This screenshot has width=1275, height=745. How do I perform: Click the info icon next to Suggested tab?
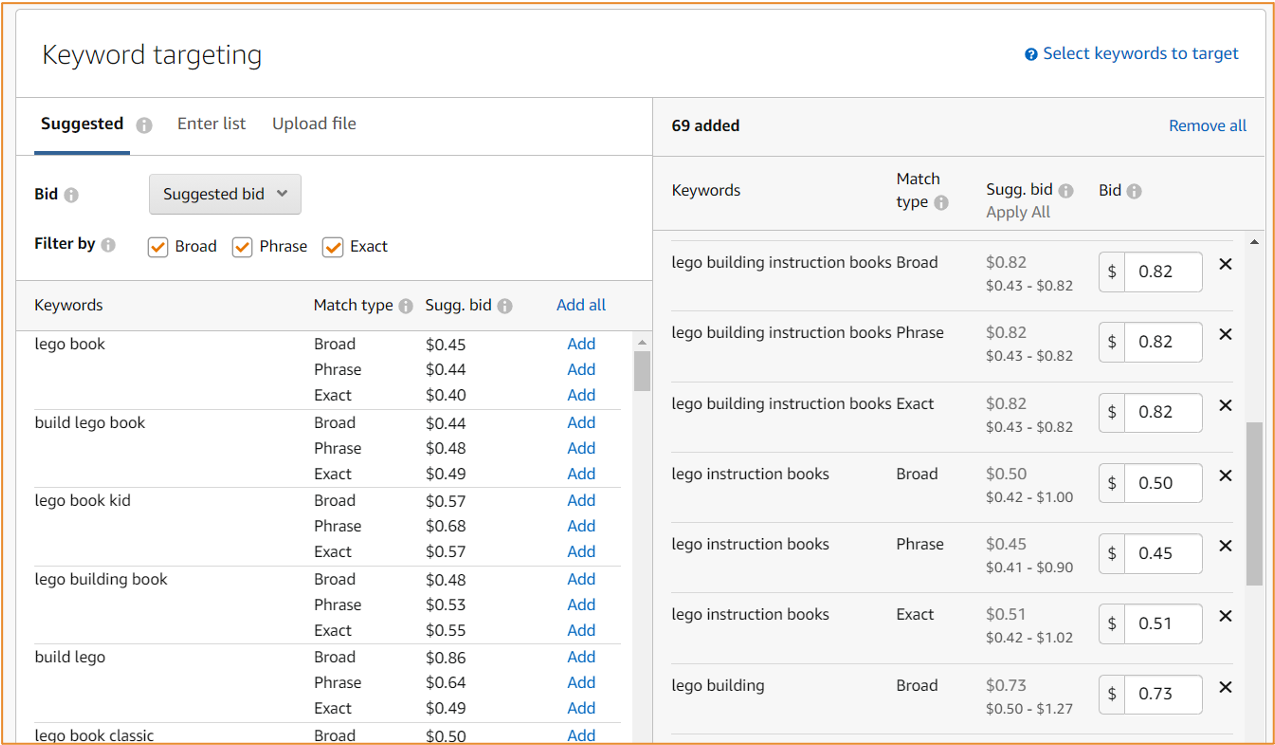click(143, 125)
